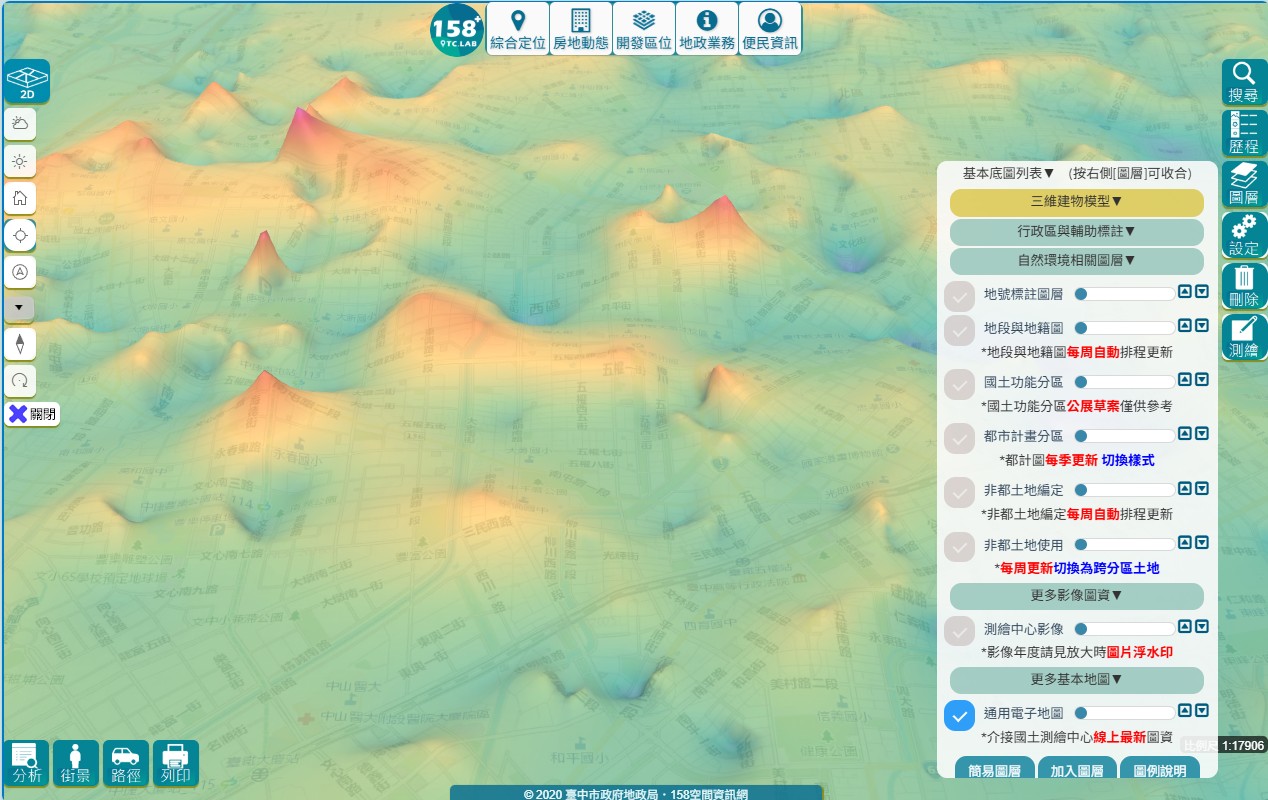The image size is (1268, 800).
Task: Open the 歷程 history panel
Action: [x=1244, y=133]
